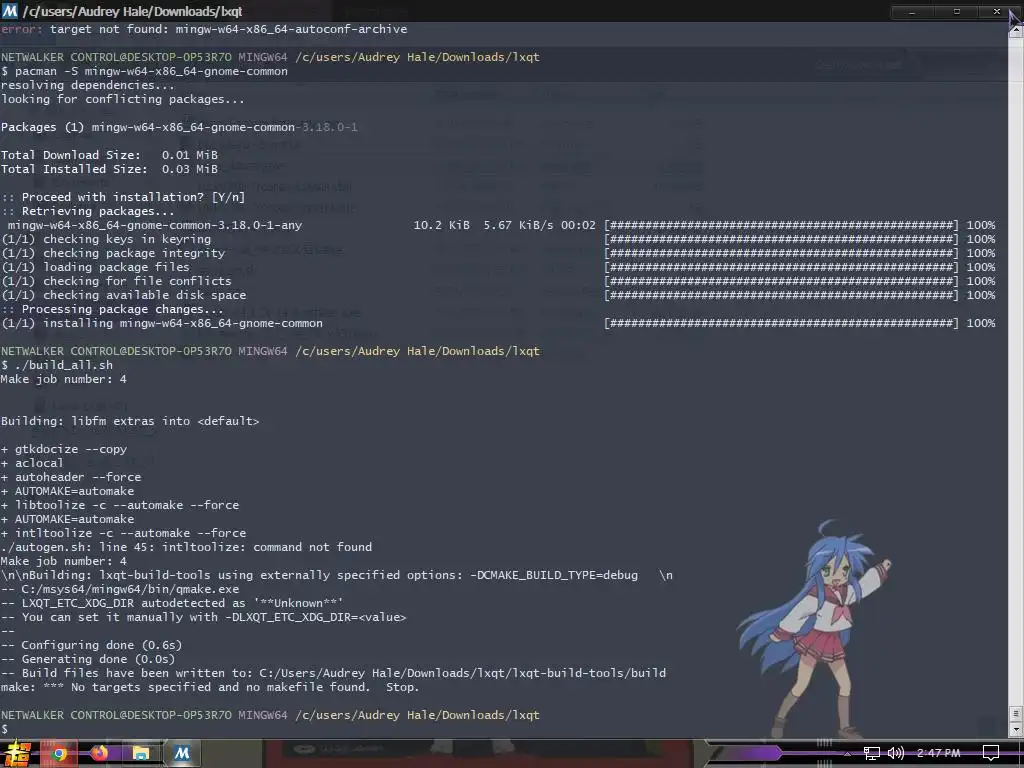Image resolution: width=1024 pixels, height=768 pixels.
Task: Click 'checking available disk space' line
Action: tap(123, 295)
